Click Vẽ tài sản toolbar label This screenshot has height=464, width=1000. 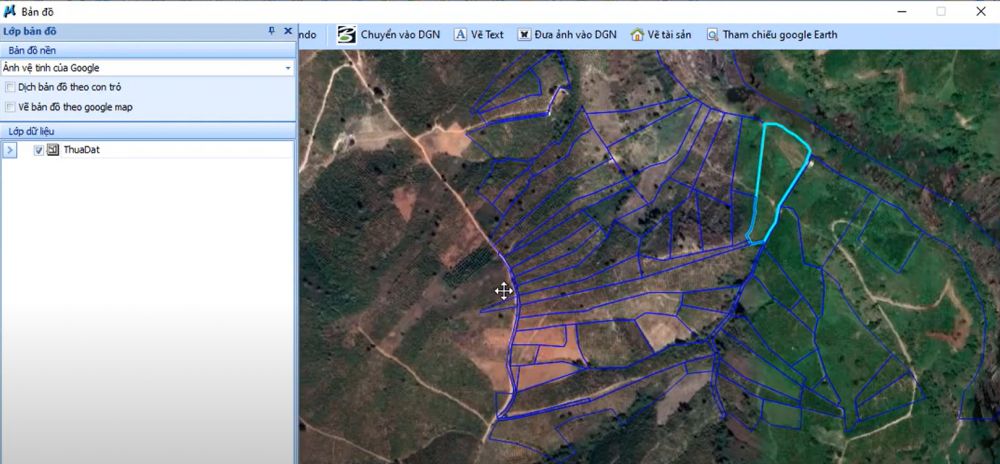pos(669,34)
